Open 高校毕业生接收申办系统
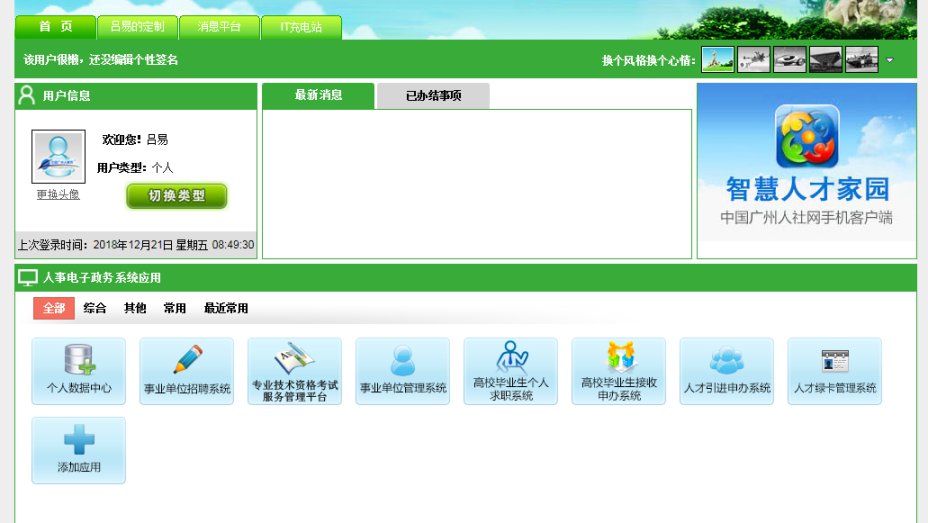This screenshot has width=928, height=523. [x=619, y=371]
